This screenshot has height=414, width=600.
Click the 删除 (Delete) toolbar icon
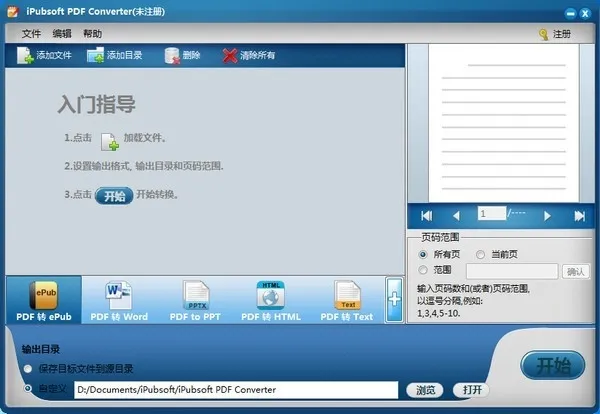click(172, 56)
